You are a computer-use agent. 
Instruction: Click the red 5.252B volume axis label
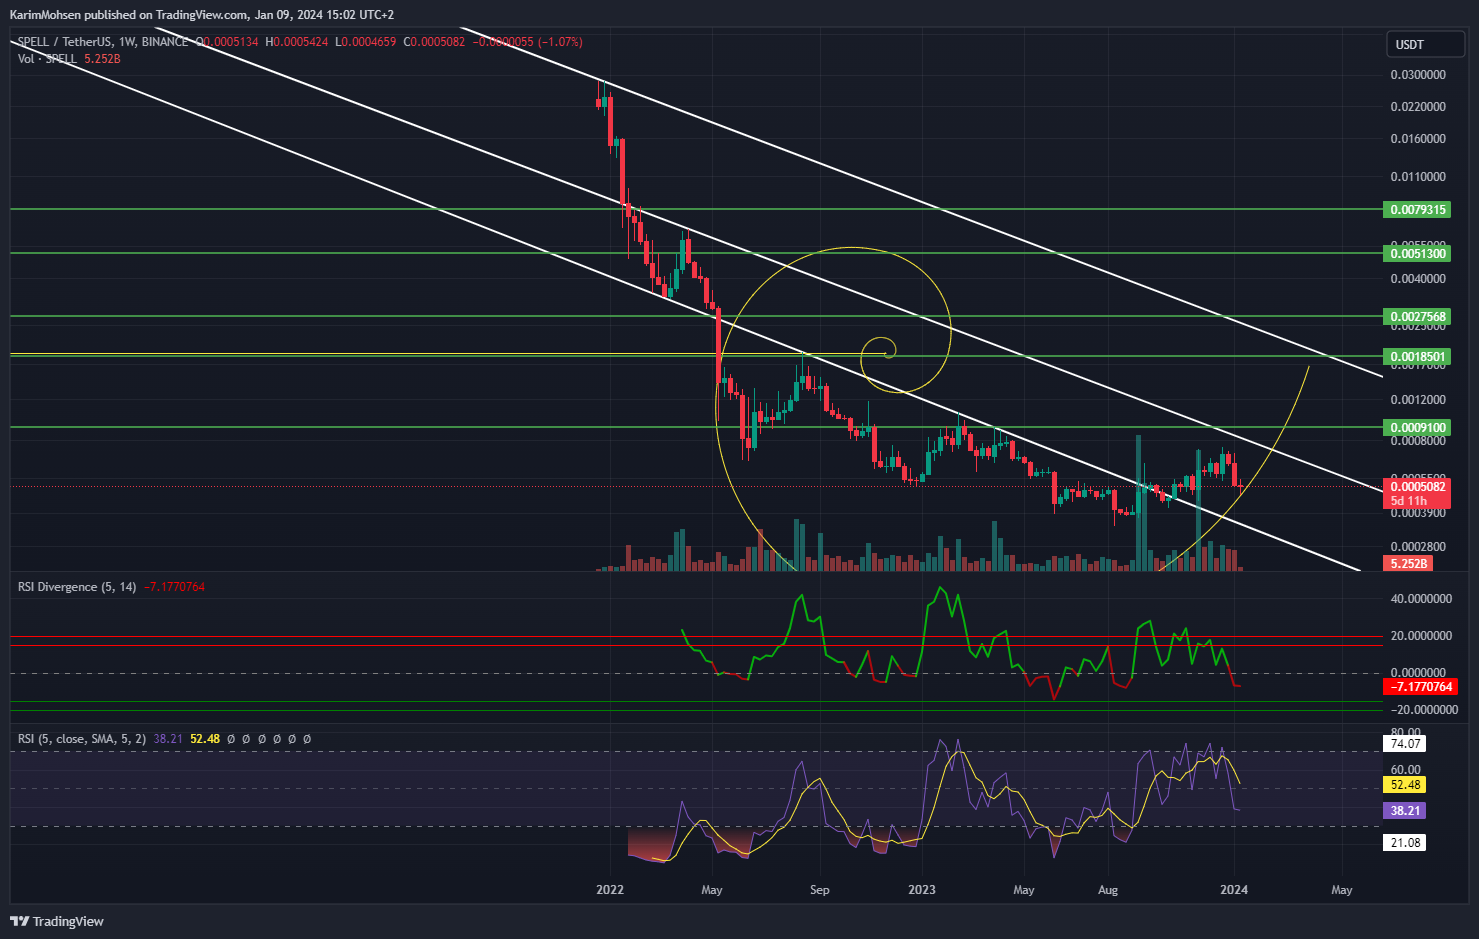coord(1408,564)
